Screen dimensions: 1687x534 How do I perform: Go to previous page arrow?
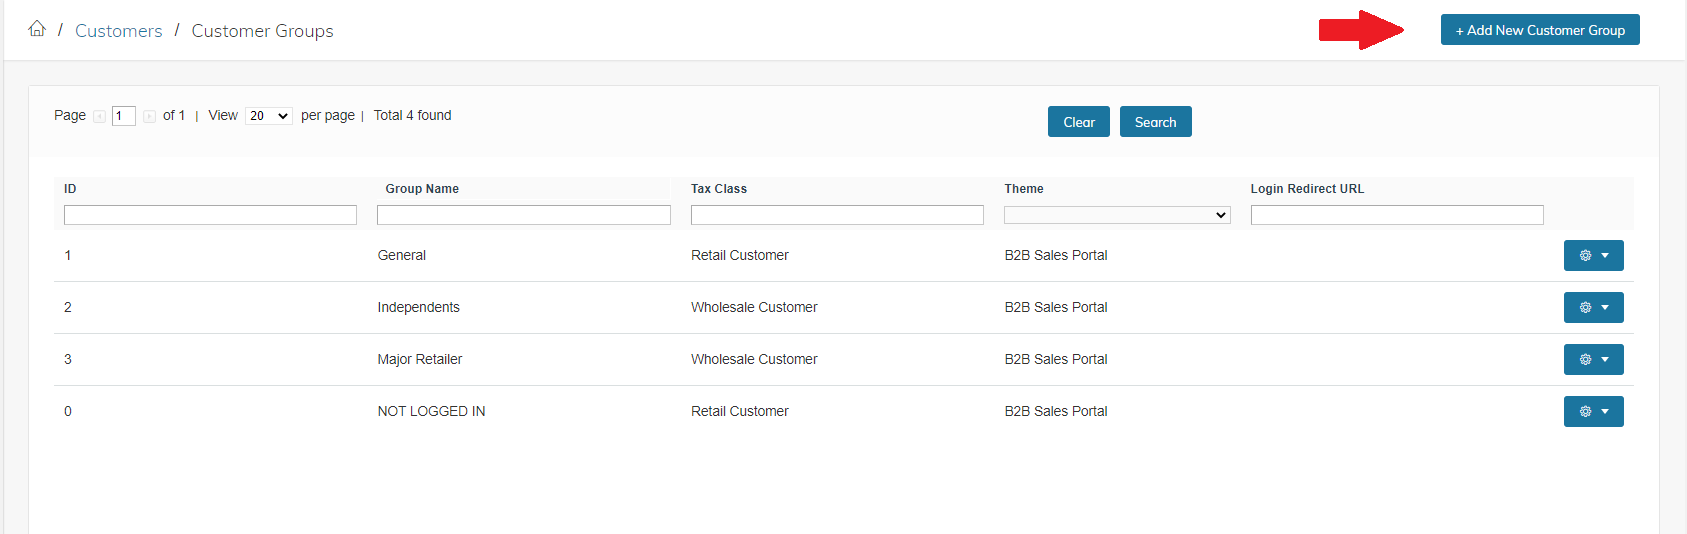(x=99, y=117)
